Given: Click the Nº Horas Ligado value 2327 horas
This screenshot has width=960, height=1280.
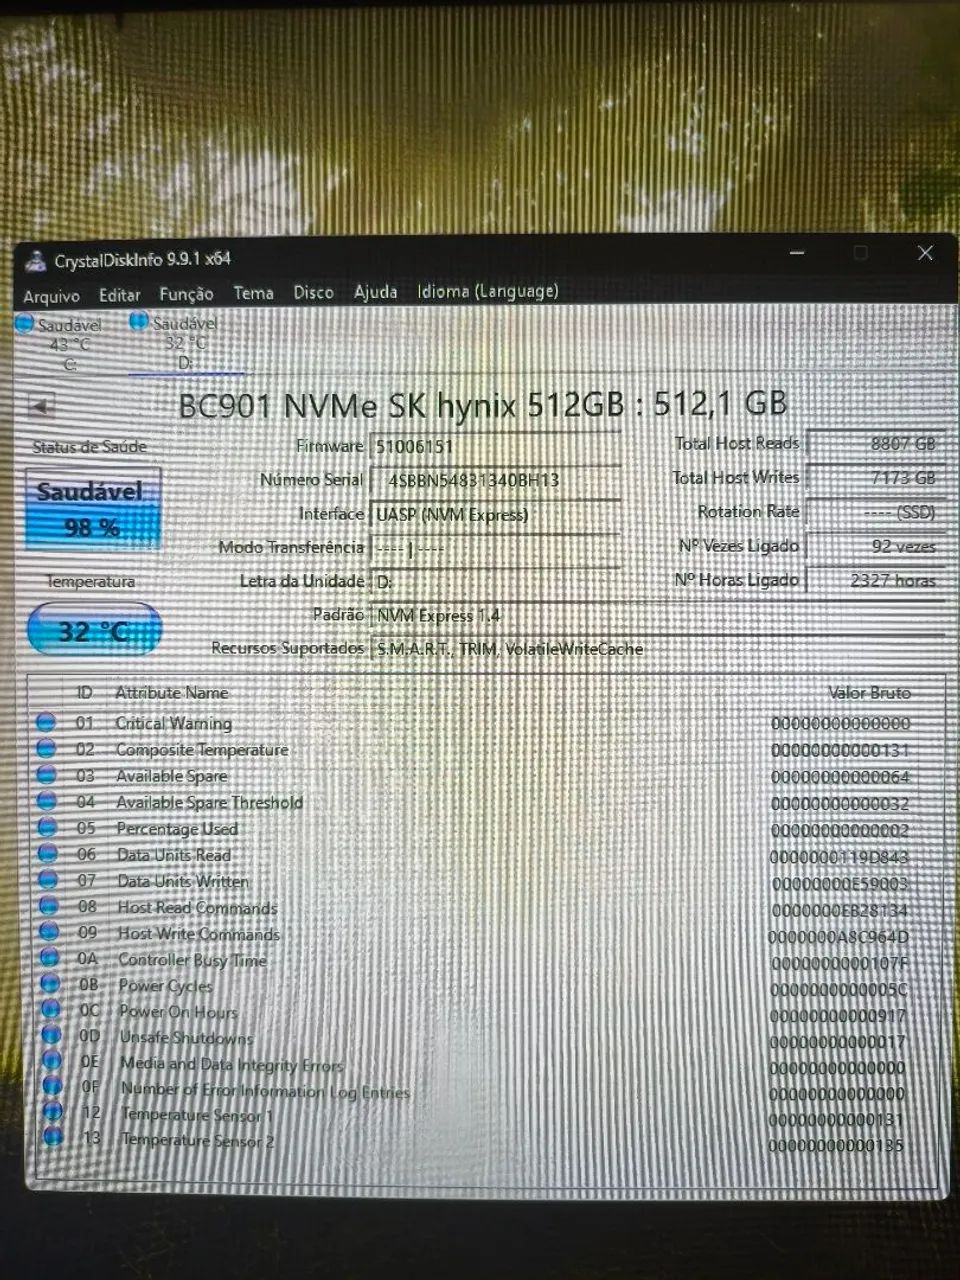Looking at the screenshot, I should pos(874,580).
